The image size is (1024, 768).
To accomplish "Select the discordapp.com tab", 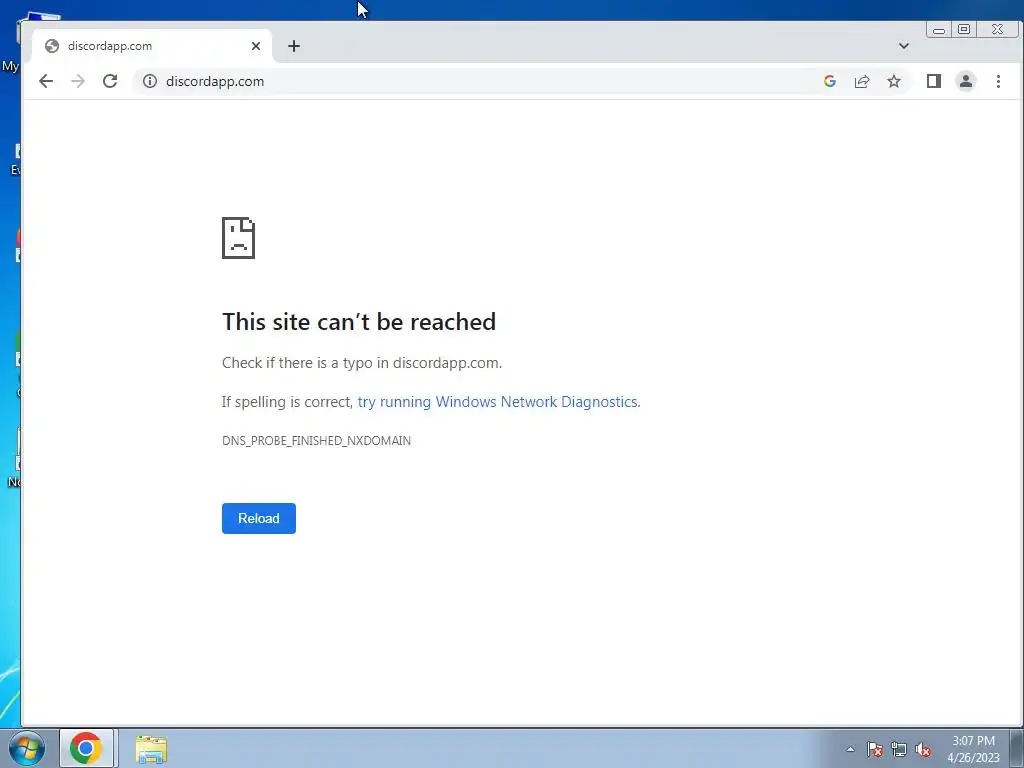I will click(x=152, y=46).
